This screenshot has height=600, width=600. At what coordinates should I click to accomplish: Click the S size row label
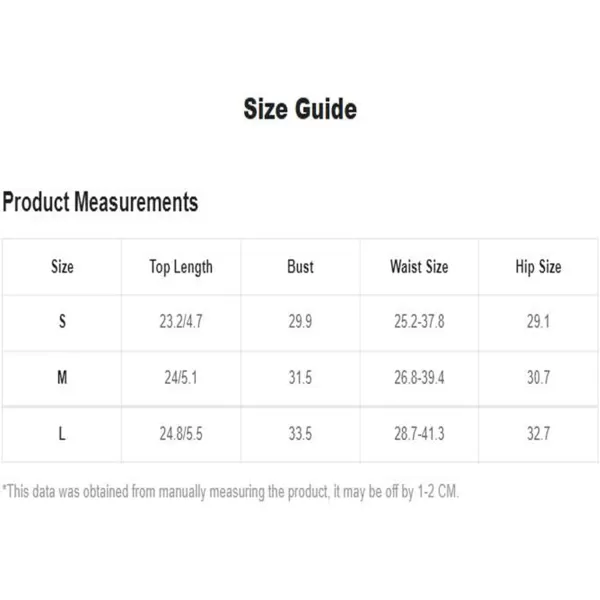click(62, 321)
